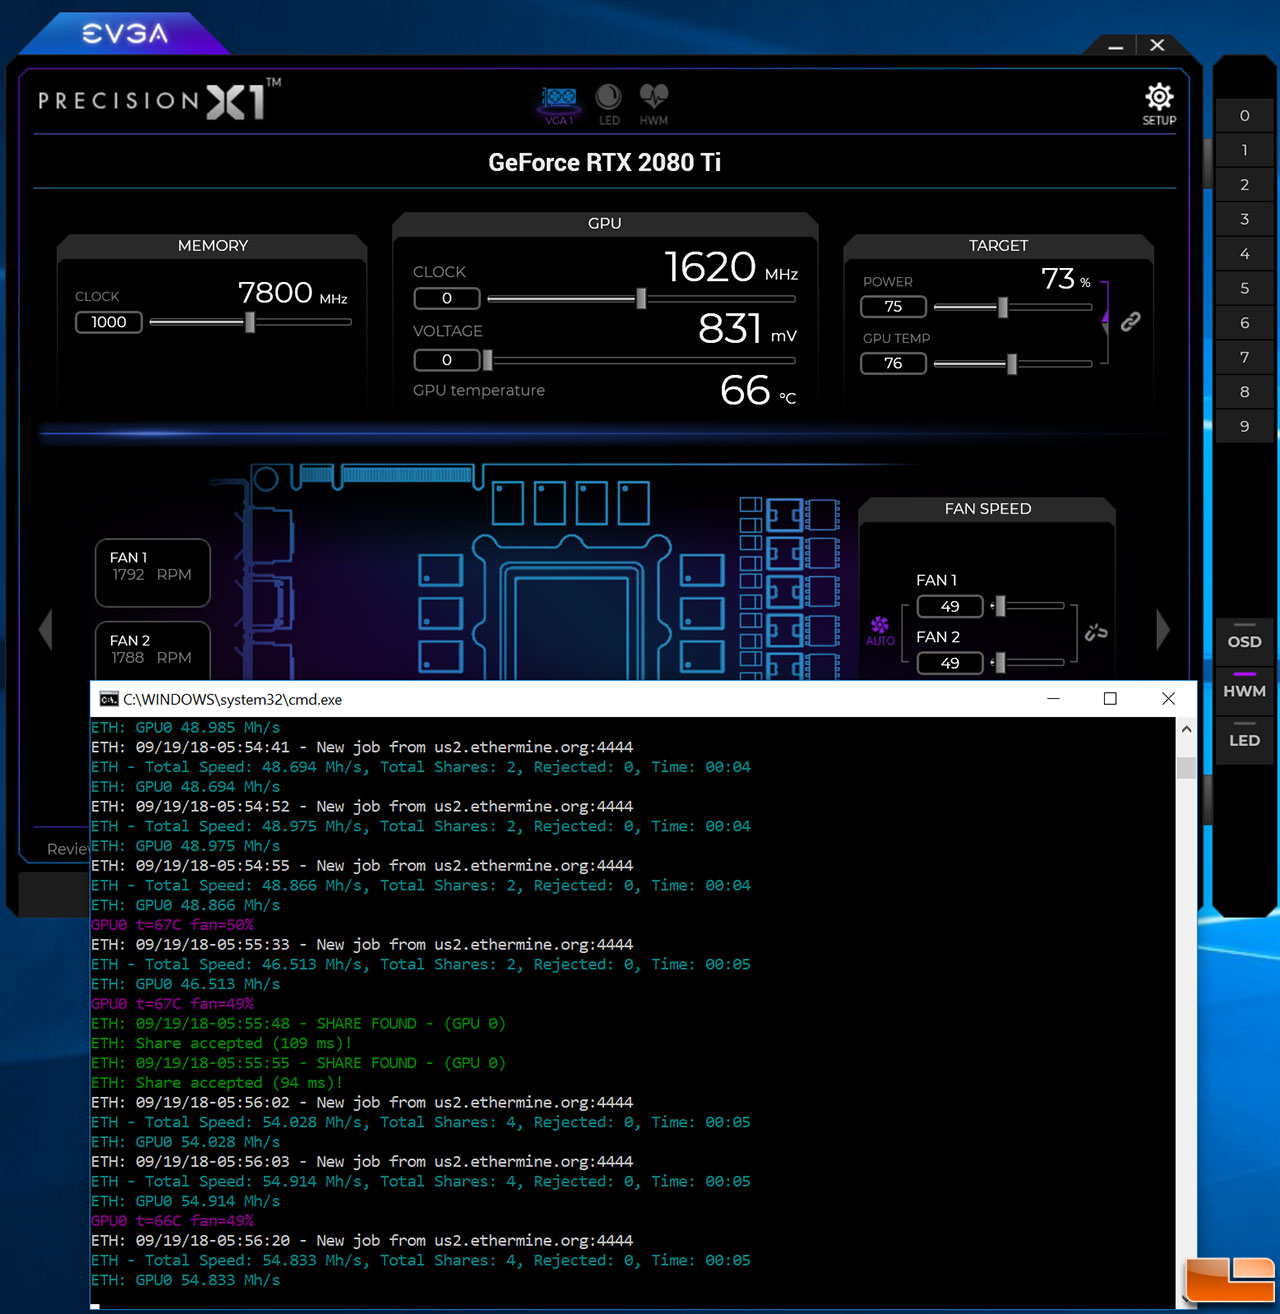Minimize the cmd.exe window
The width and height of the screenshot is (1280, 1314).
click(1053, 698)
